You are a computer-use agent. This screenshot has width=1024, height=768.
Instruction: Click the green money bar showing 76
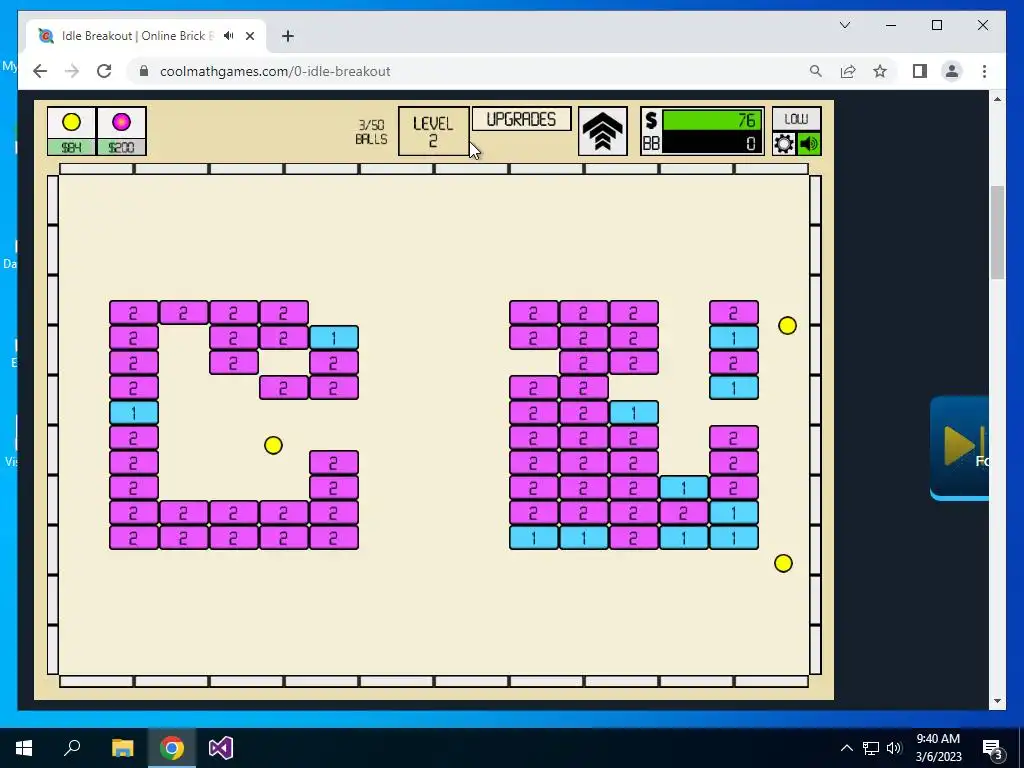(712, 120)
